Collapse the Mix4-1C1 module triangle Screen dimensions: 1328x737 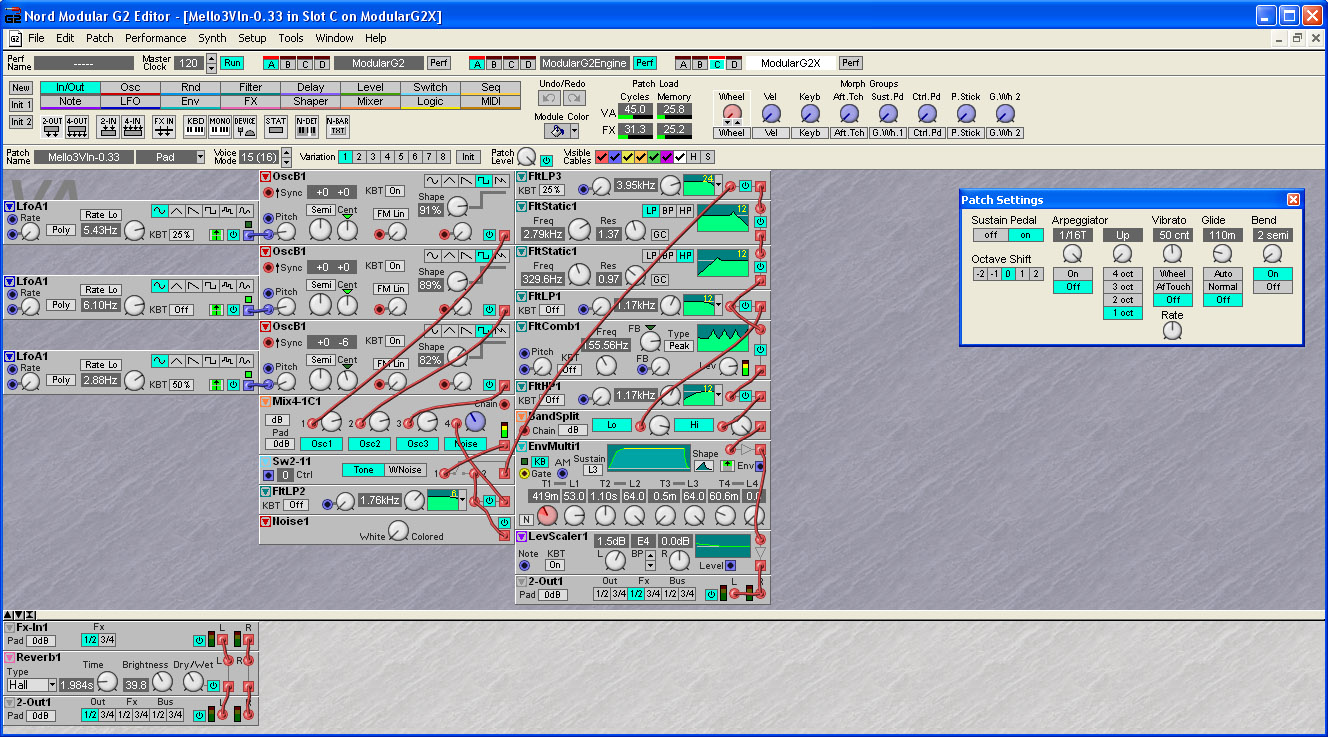tap(265, 402)
